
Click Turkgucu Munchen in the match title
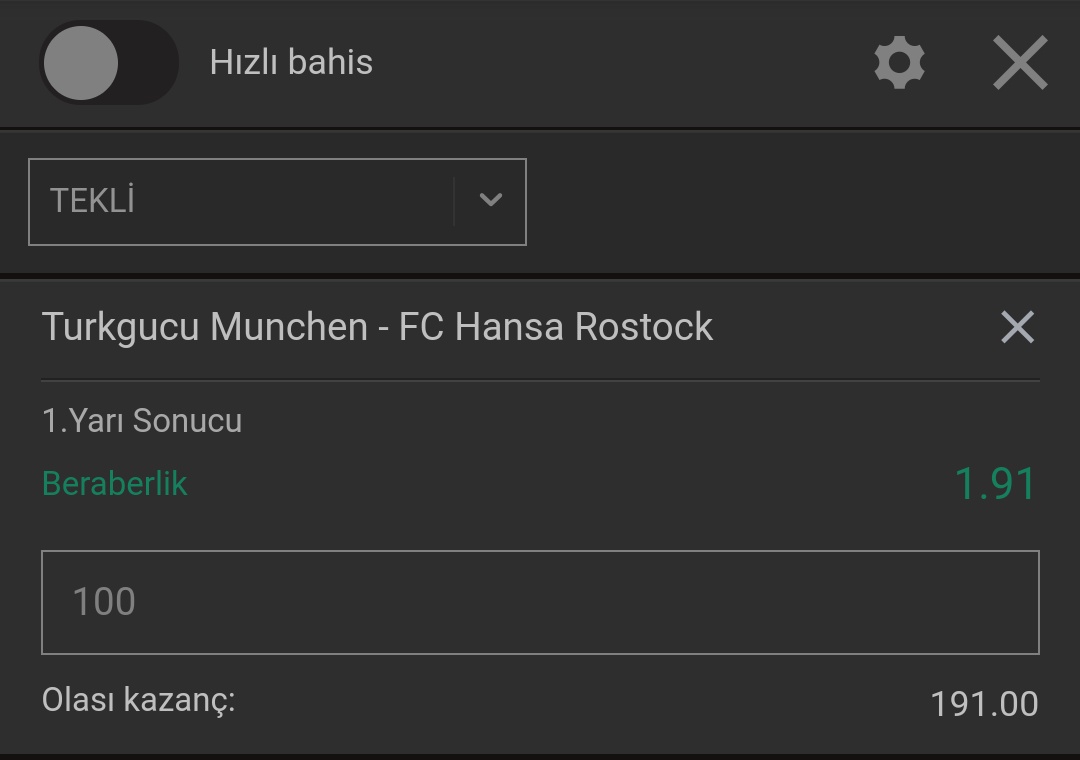coord(205,327)
